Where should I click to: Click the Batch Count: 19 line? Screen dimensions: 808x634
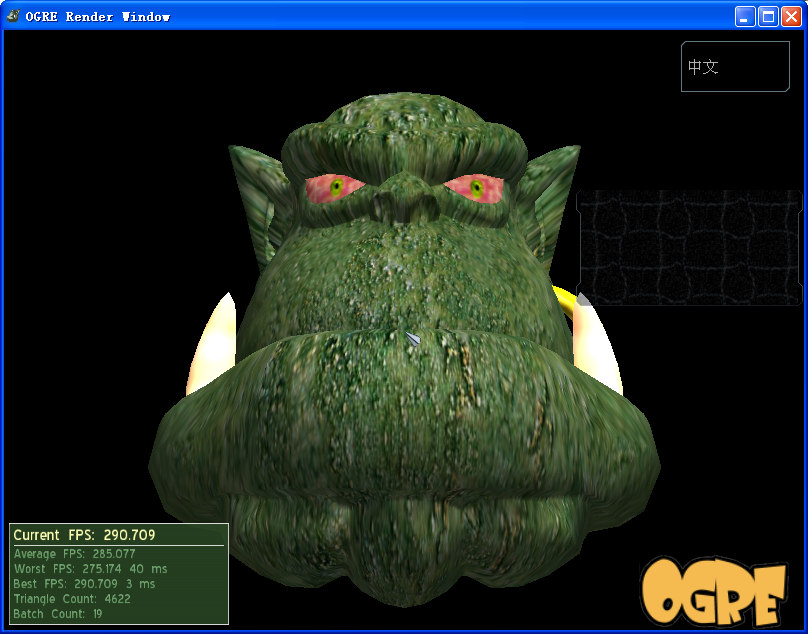(x=58, y=614)
